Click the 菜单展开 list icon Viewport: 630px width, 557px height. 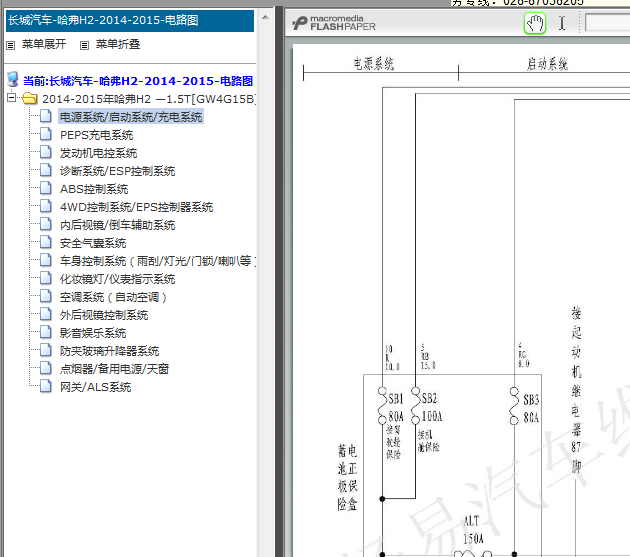pos(11,45)
